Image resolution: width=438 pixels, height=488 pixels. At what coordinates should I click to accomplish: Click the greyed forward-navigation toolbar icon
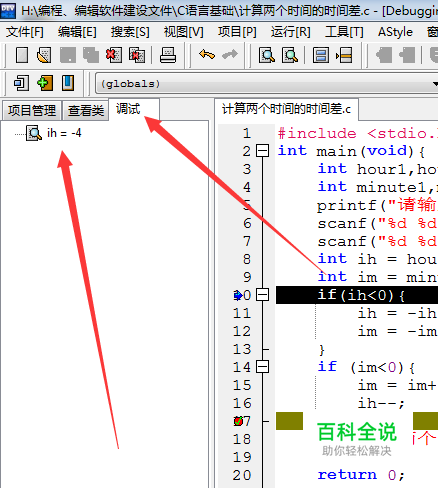pos(407,55)
